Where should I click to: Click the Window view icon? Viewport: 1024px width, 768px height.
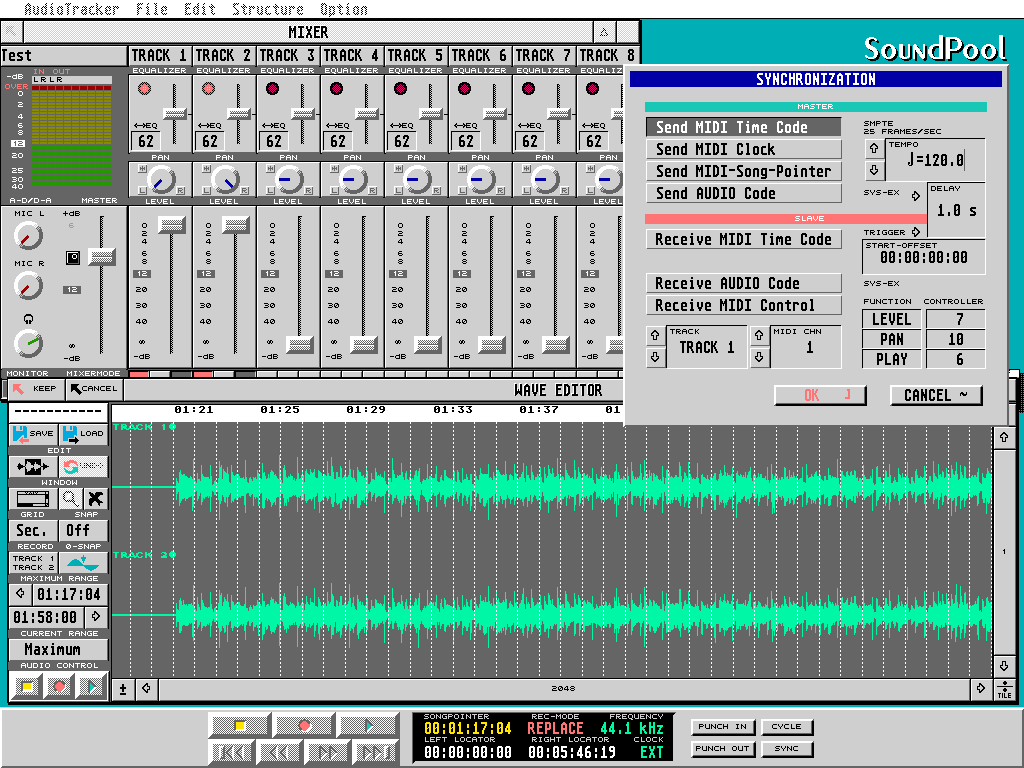tap(33, 498)
